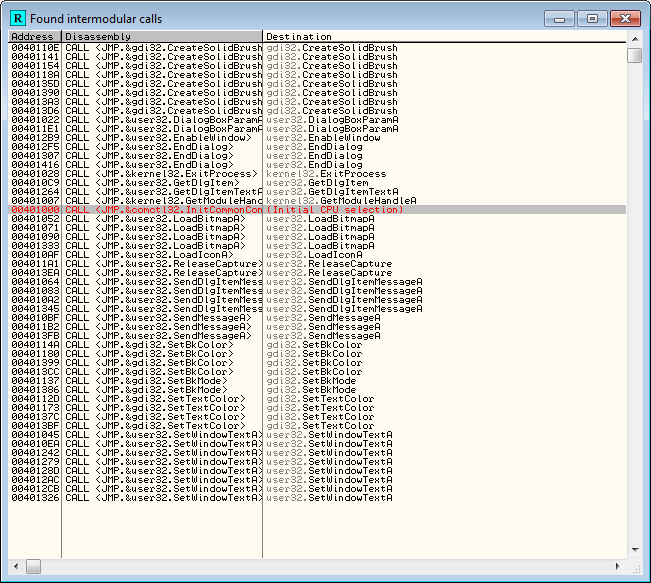Select the row at address 0040135D
The width and height of the screenshot is (651, 583).
pyautogui.click(x=317, y=84)
